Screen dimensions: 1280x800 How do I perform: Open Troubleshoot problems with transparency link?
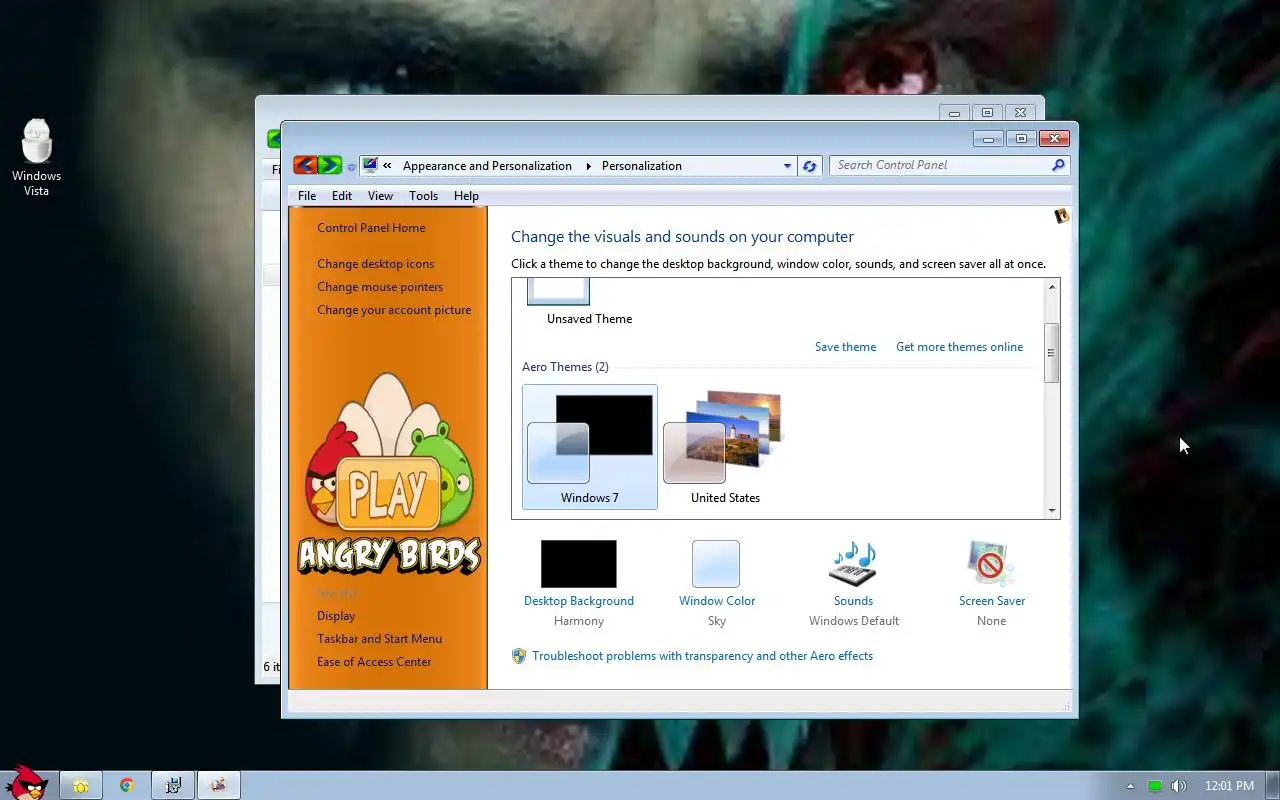pos(702,656)
